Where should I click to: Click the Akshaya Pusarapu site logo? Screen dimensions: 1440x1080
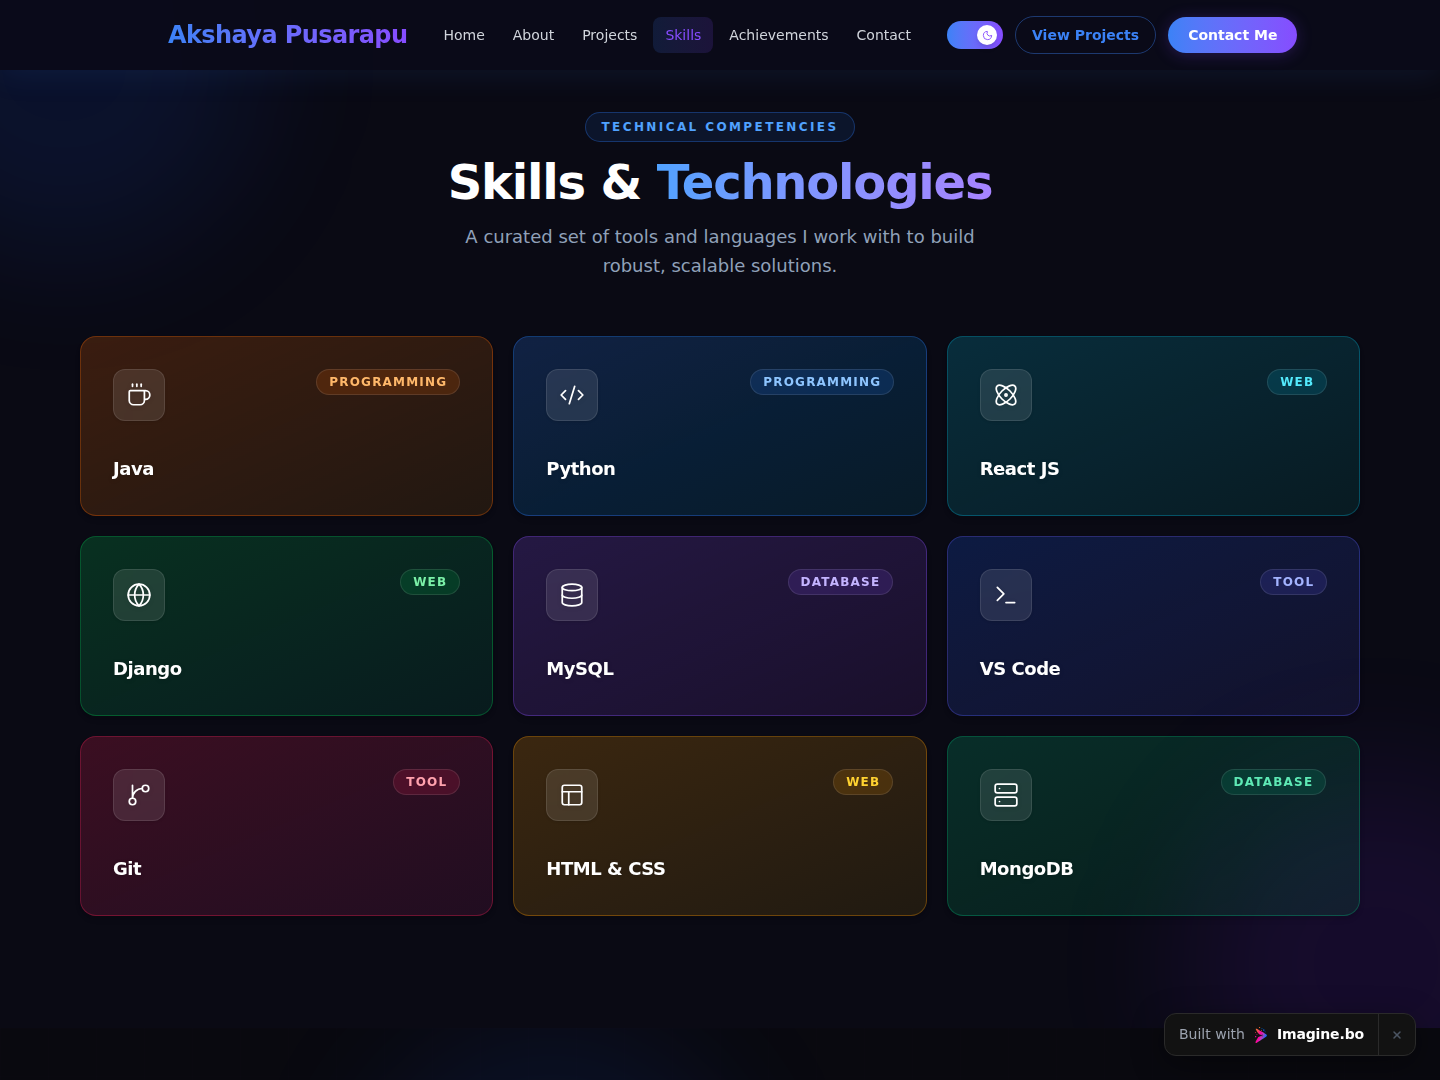tap(288, 35)
